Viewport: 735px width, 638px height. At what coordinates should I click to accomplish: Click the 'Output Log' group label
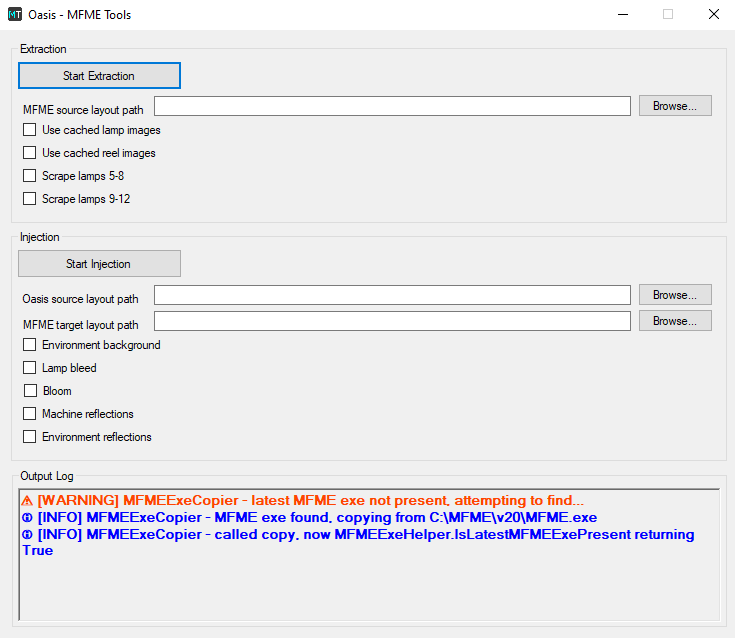pos(47,476)
